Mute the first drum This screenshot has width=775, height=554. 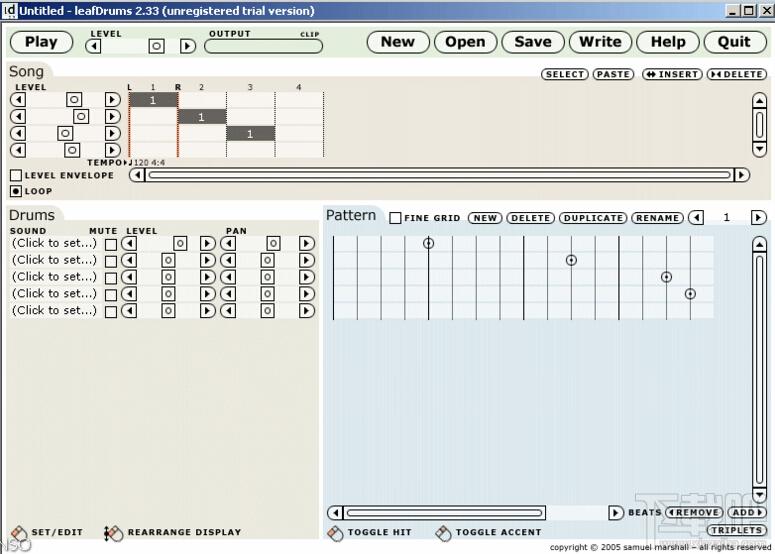click(x=111, y=244)
